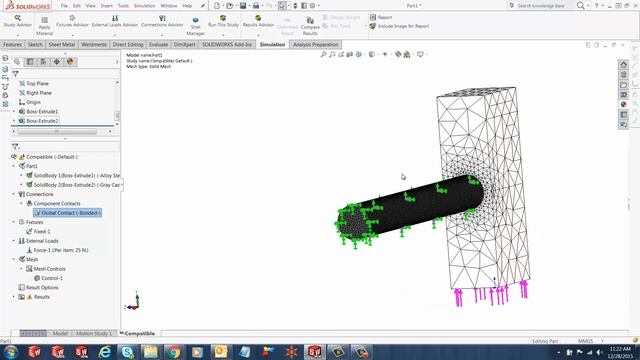Click the Save icon in title toolbar

point(243,6)
